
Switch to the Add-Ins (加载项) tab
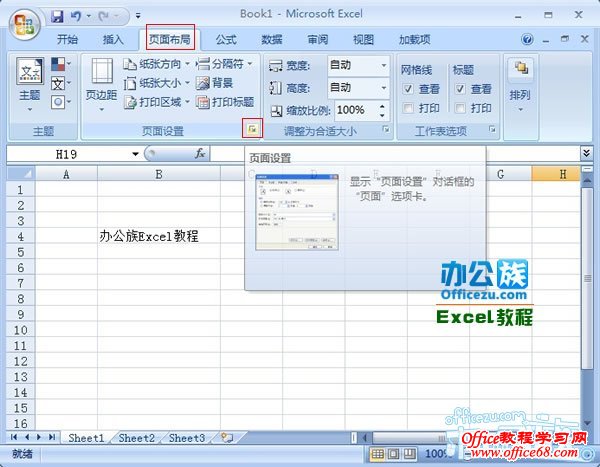[x=414, y=39]
